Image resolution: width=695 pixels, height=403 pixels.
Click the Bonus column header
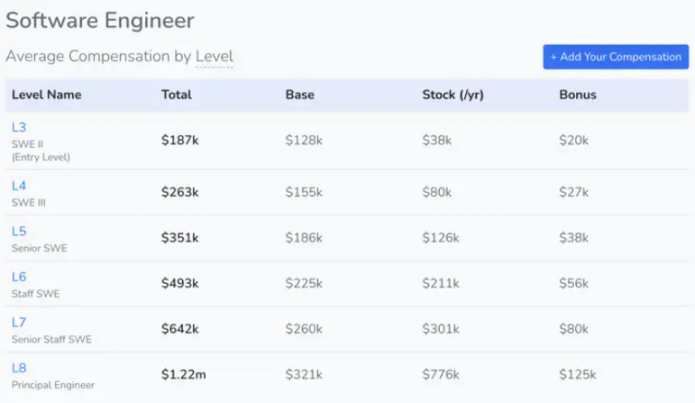(x=578, y=94)
